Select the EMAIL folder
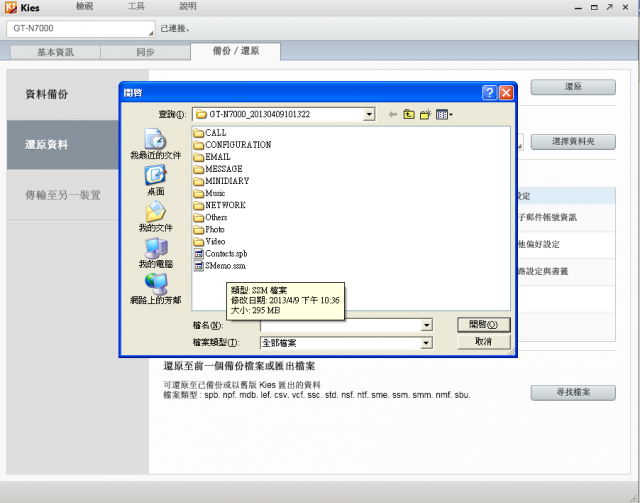 (212, 157)
